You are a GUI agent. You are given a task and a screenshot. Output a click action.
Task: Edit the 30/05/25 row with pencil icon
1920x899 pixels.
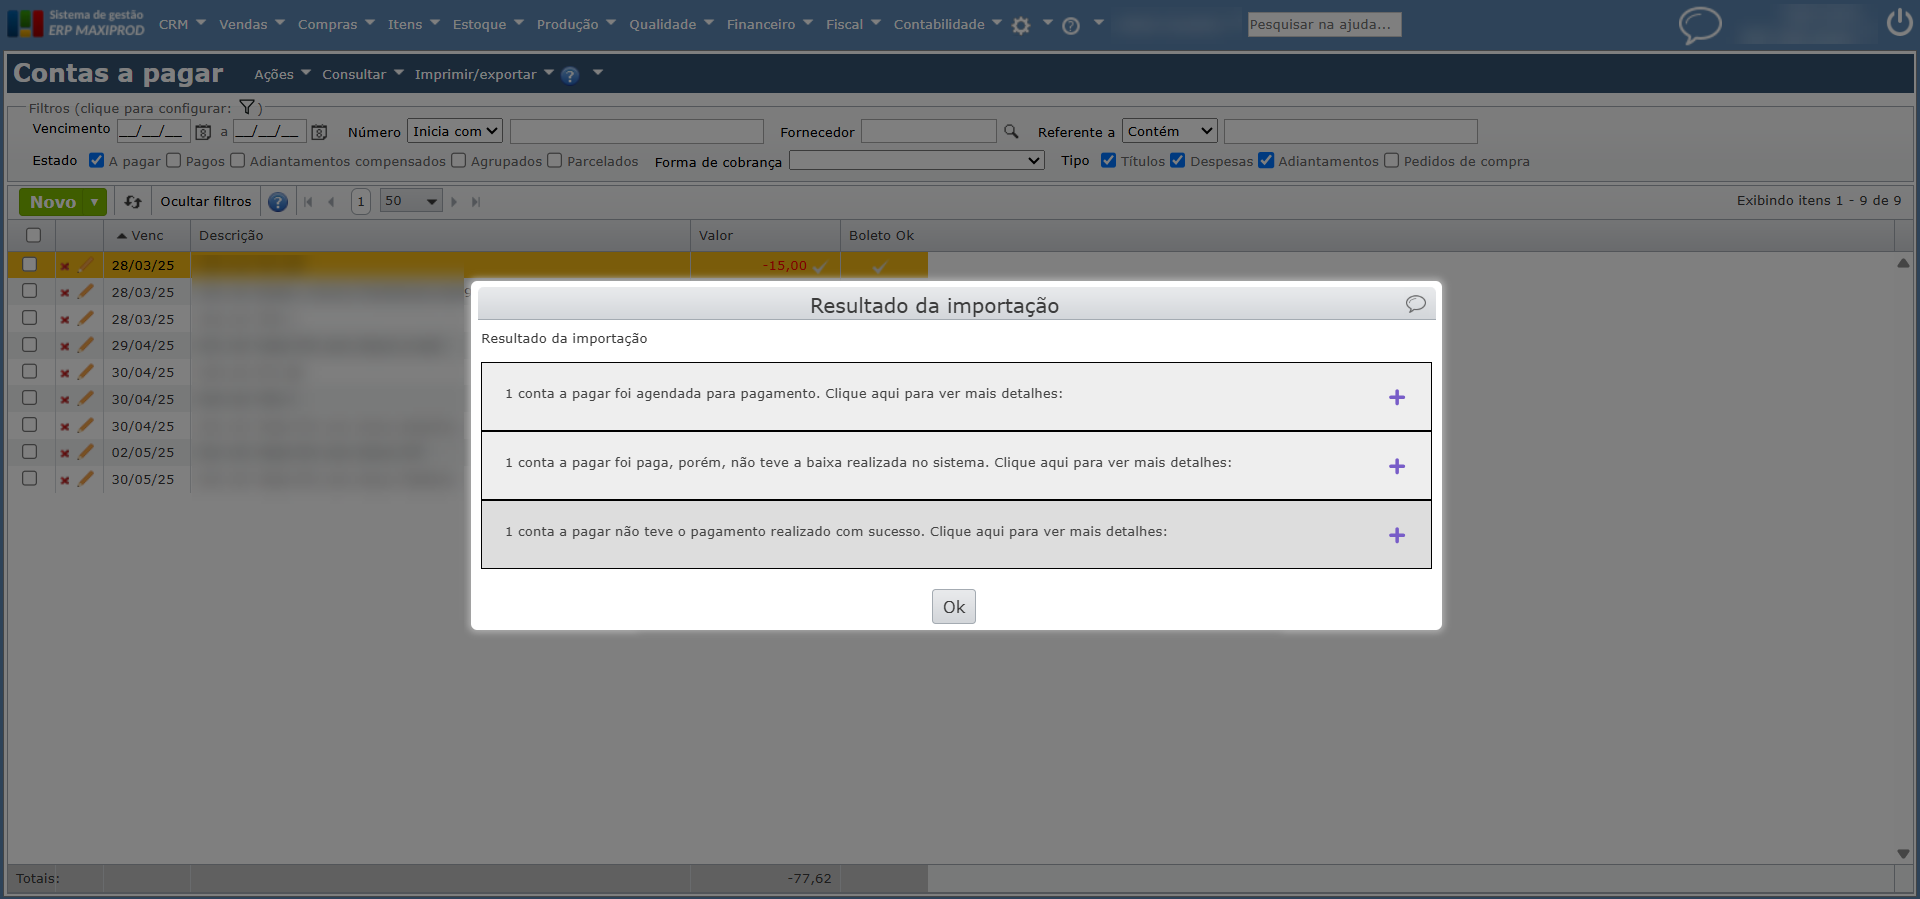[86, 479]
